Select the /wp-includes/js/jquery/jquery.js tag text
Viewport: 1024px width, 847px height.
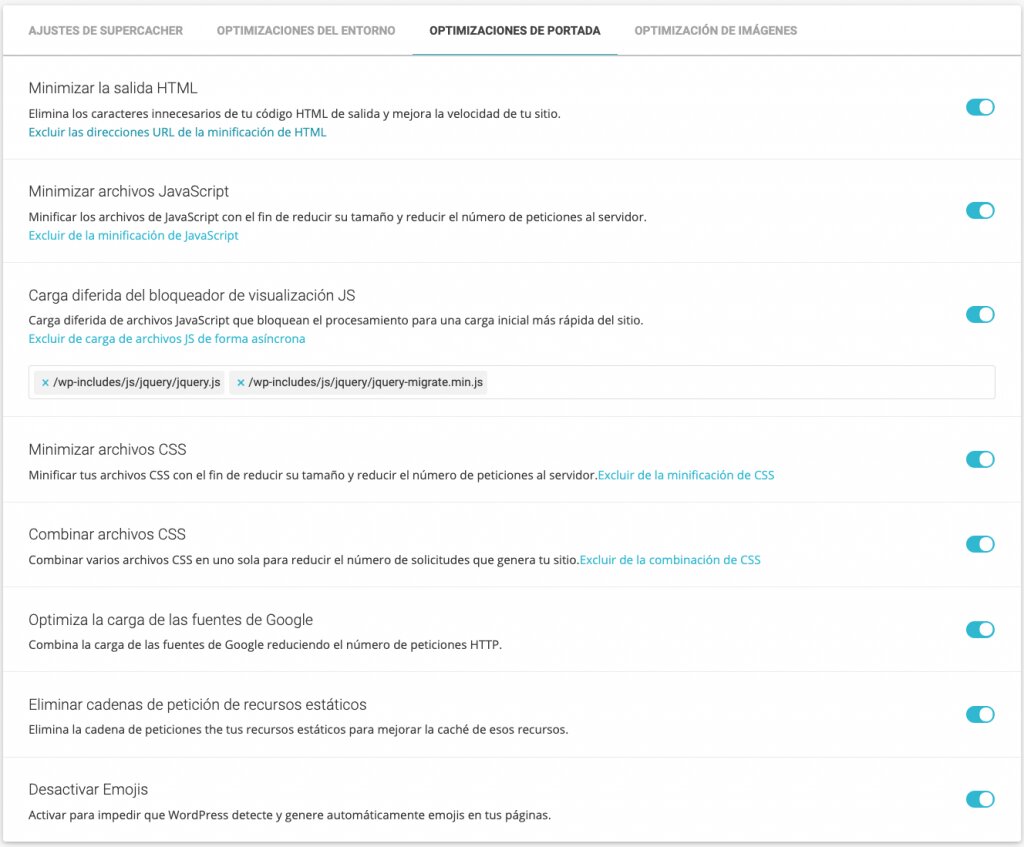point(136,383)
